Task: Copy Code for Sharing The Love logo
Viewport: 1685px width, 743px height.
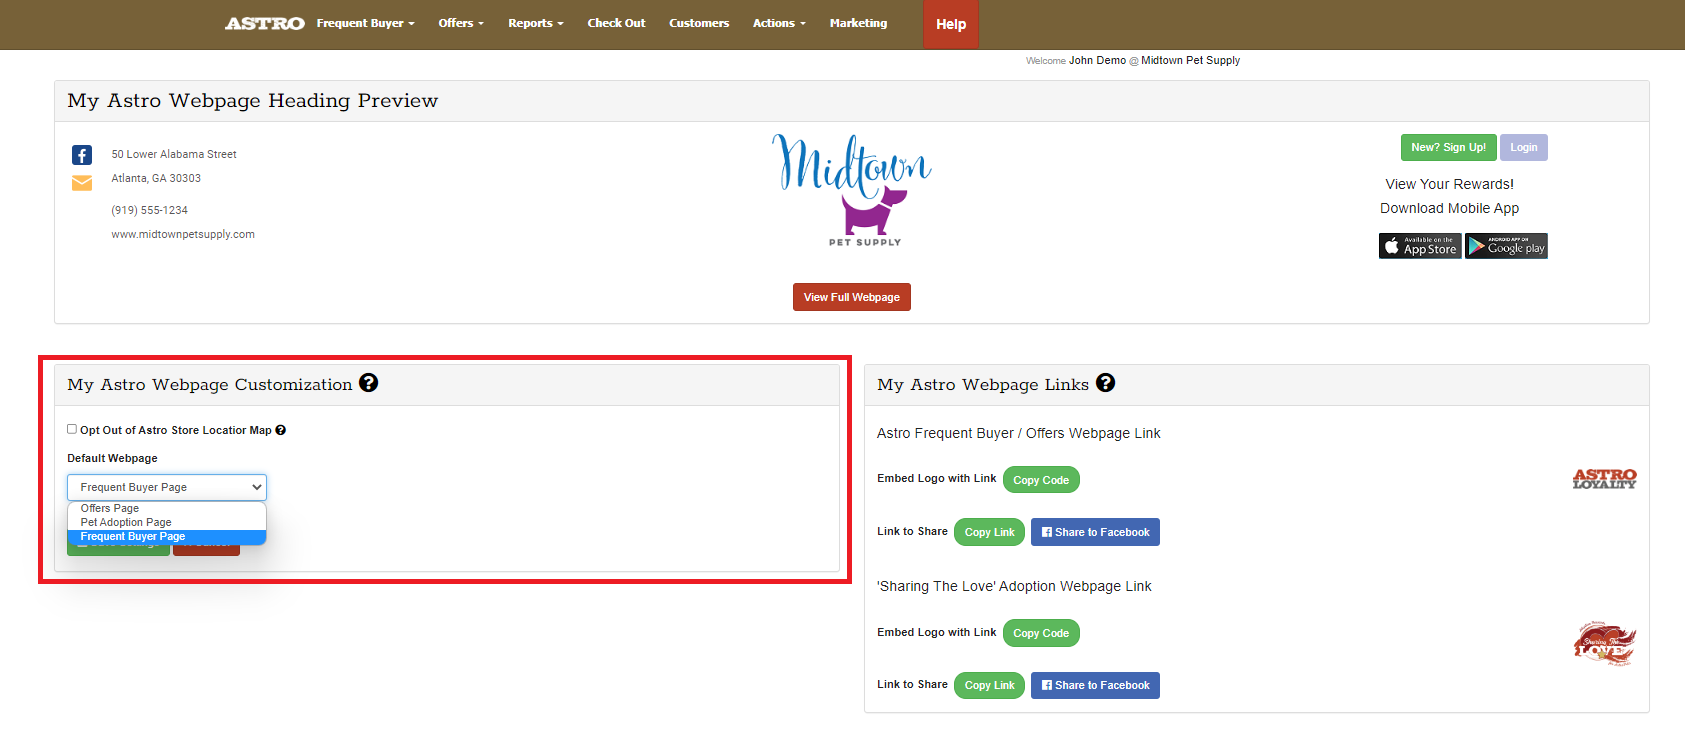Action: coord(1041,633)
